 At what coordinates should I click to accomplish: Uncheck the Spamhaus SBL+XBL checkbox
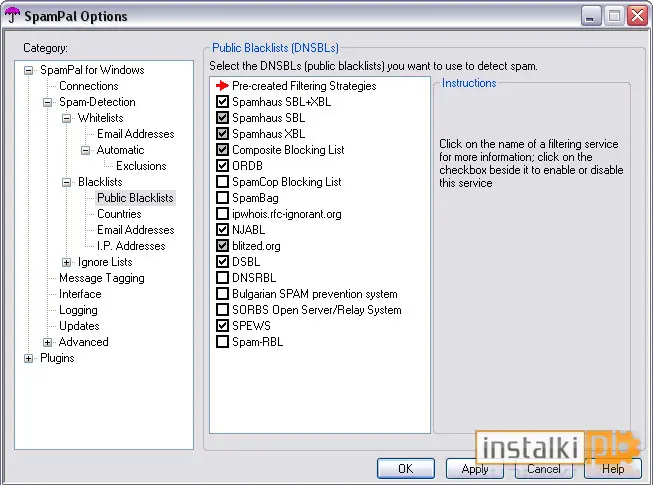click(x=222, y=102)
